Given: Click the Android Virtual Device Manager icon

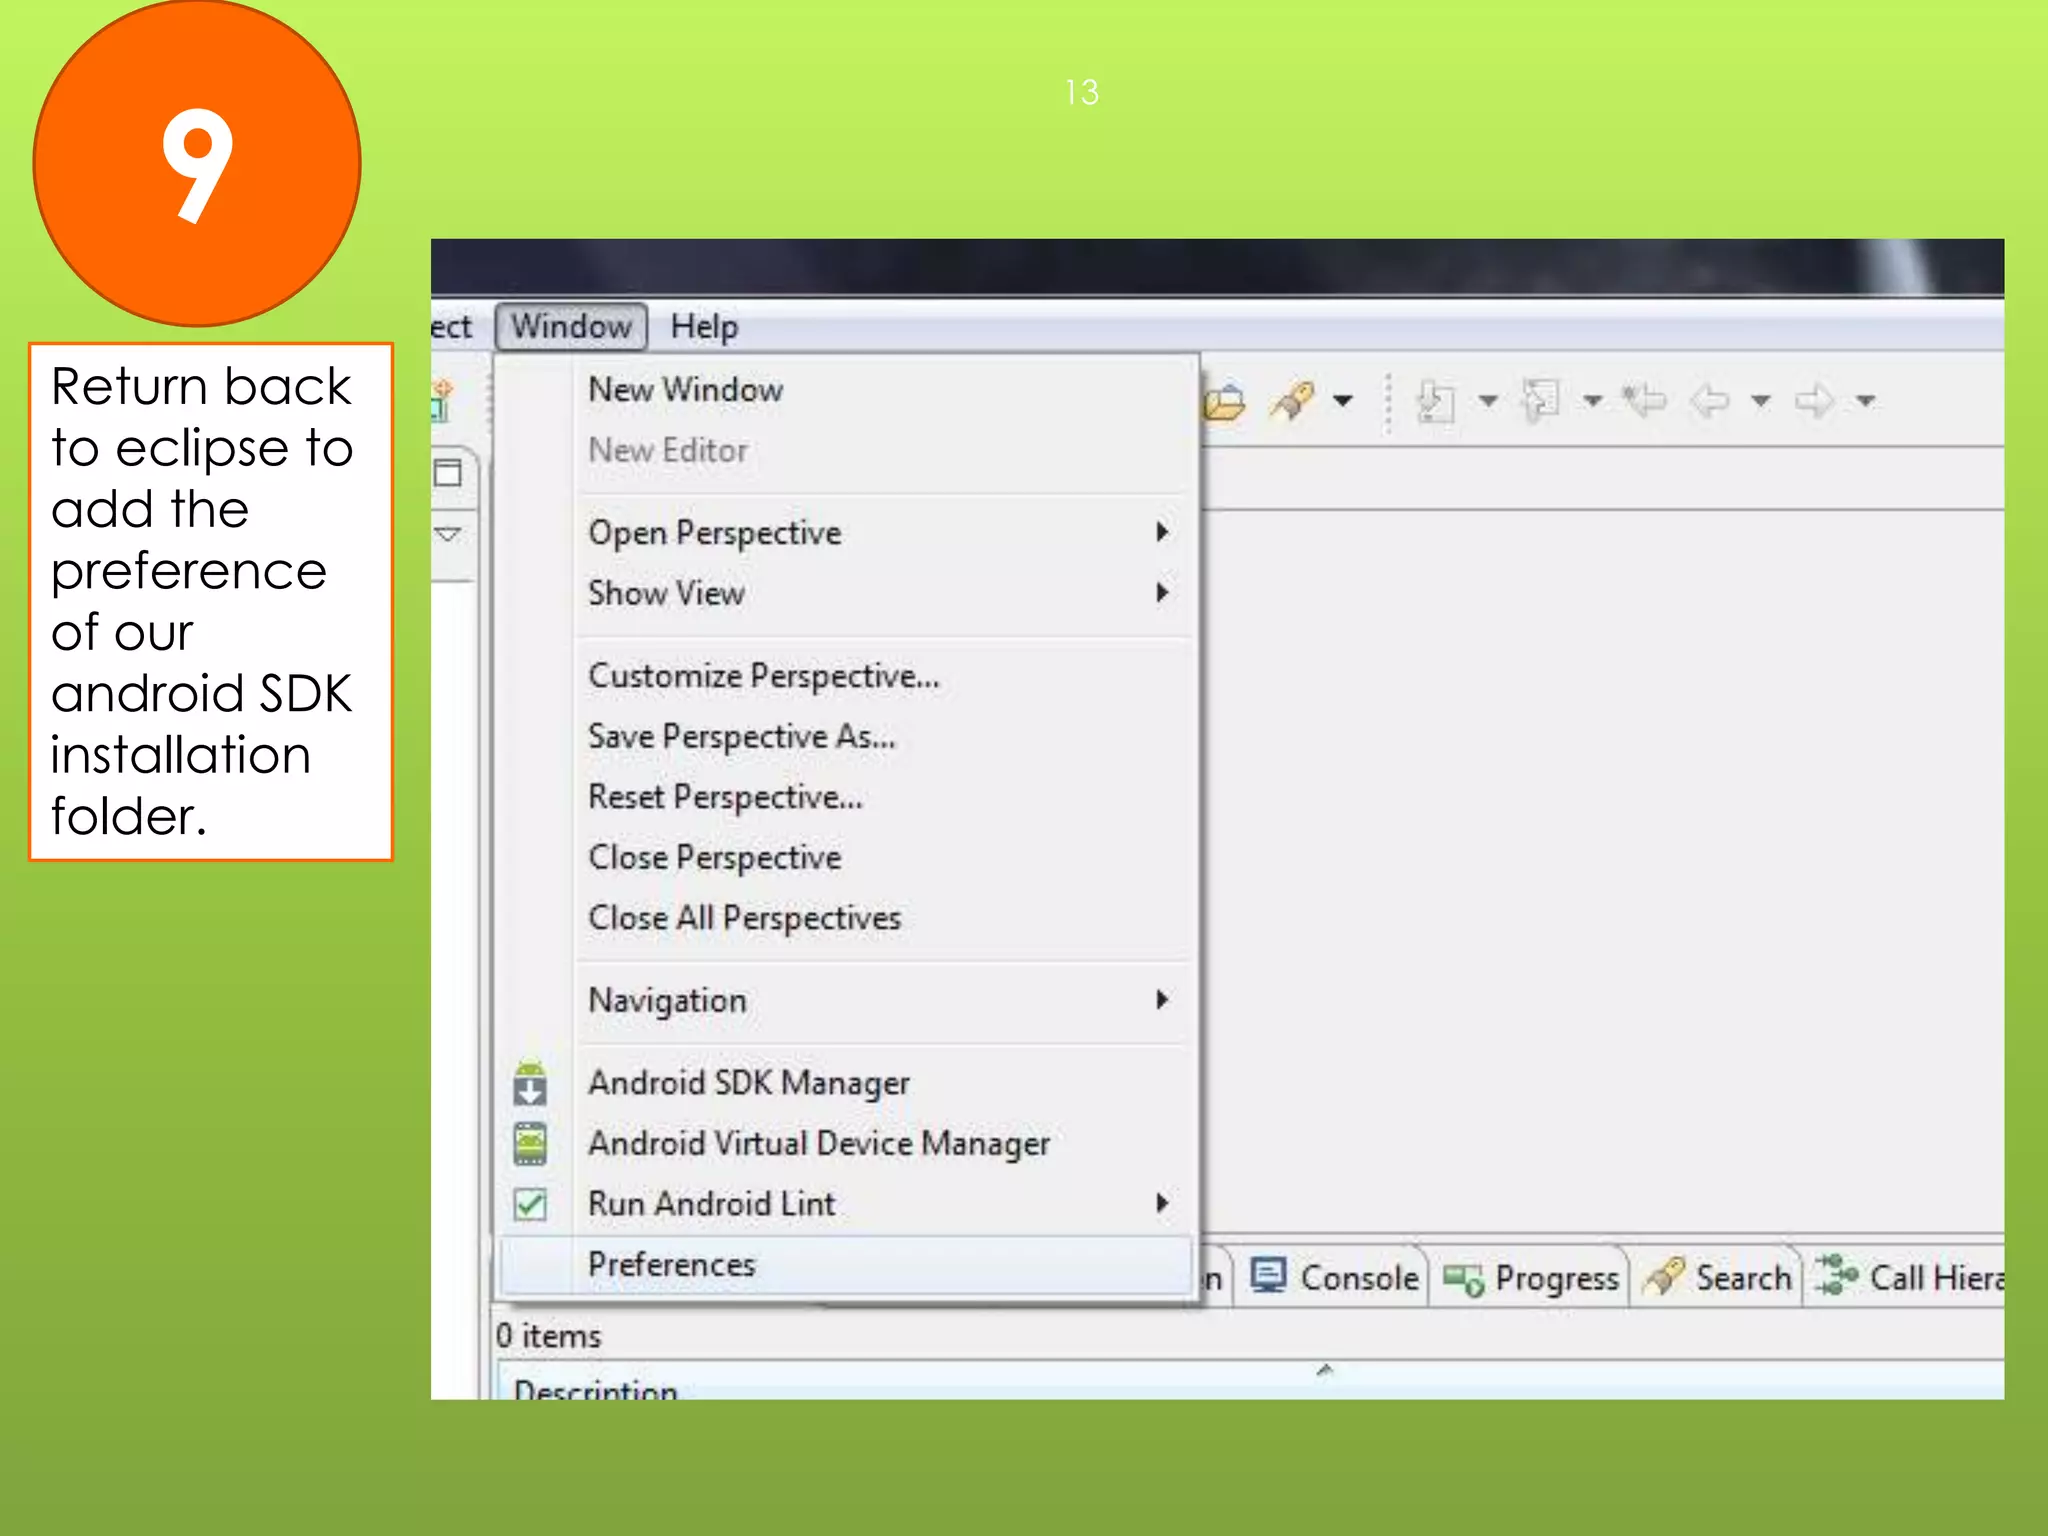Looking at the screenshot, I should click(530, 1144).
